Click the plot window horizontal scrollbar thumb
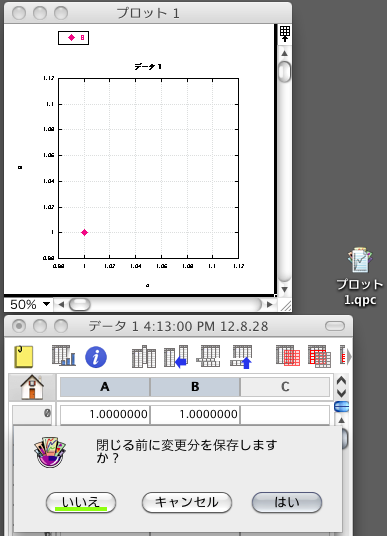 point(80,304)
